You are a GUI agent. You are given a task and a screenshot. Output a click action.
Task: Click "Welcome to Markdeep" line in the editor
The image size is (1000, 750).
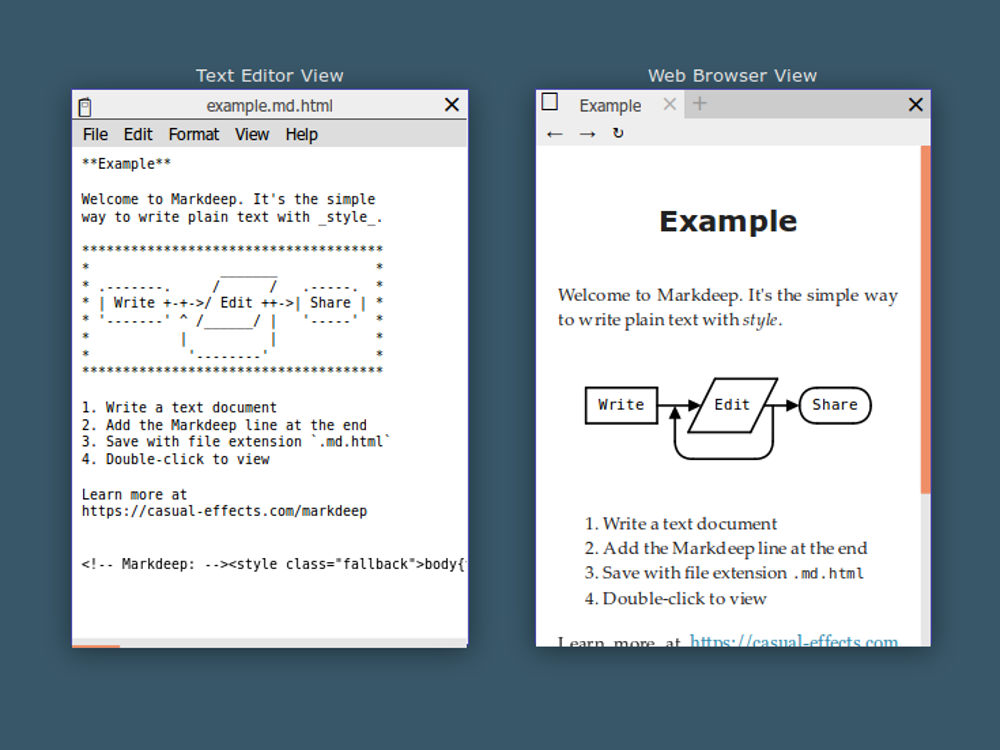pyautogui.click(x=228, y=199)
